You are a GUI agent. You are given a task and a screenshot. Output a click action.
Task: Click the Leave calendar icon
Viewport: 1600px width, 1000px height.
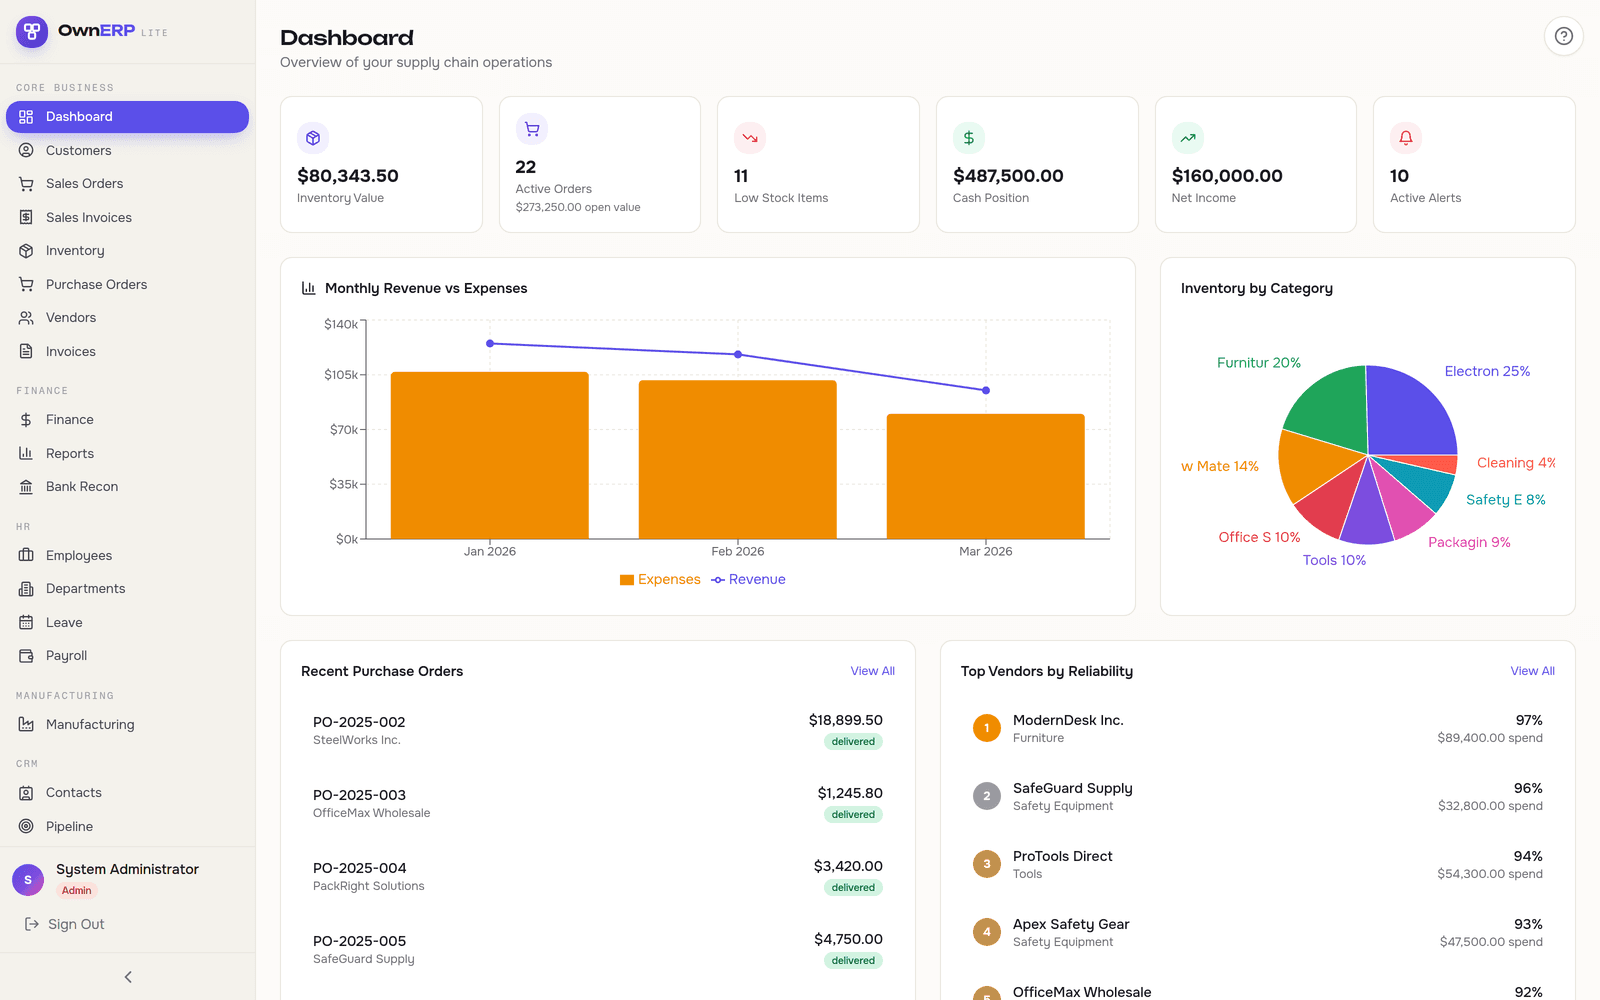26,622
